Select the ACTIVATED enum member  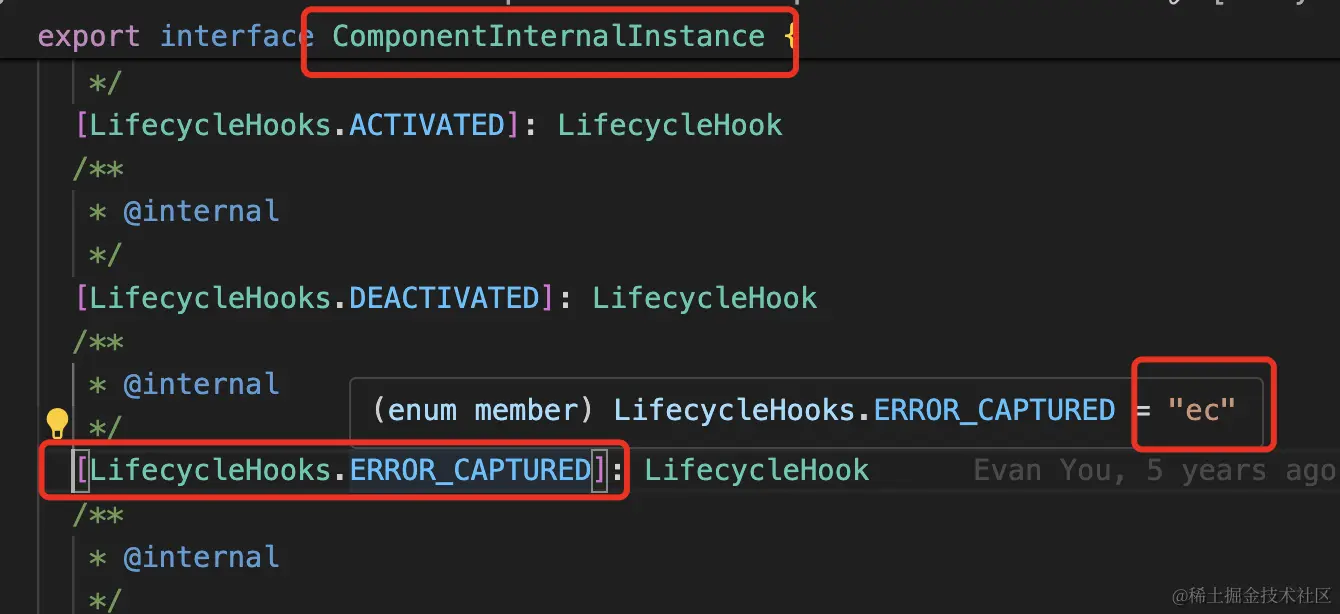(x=427, y=125)
